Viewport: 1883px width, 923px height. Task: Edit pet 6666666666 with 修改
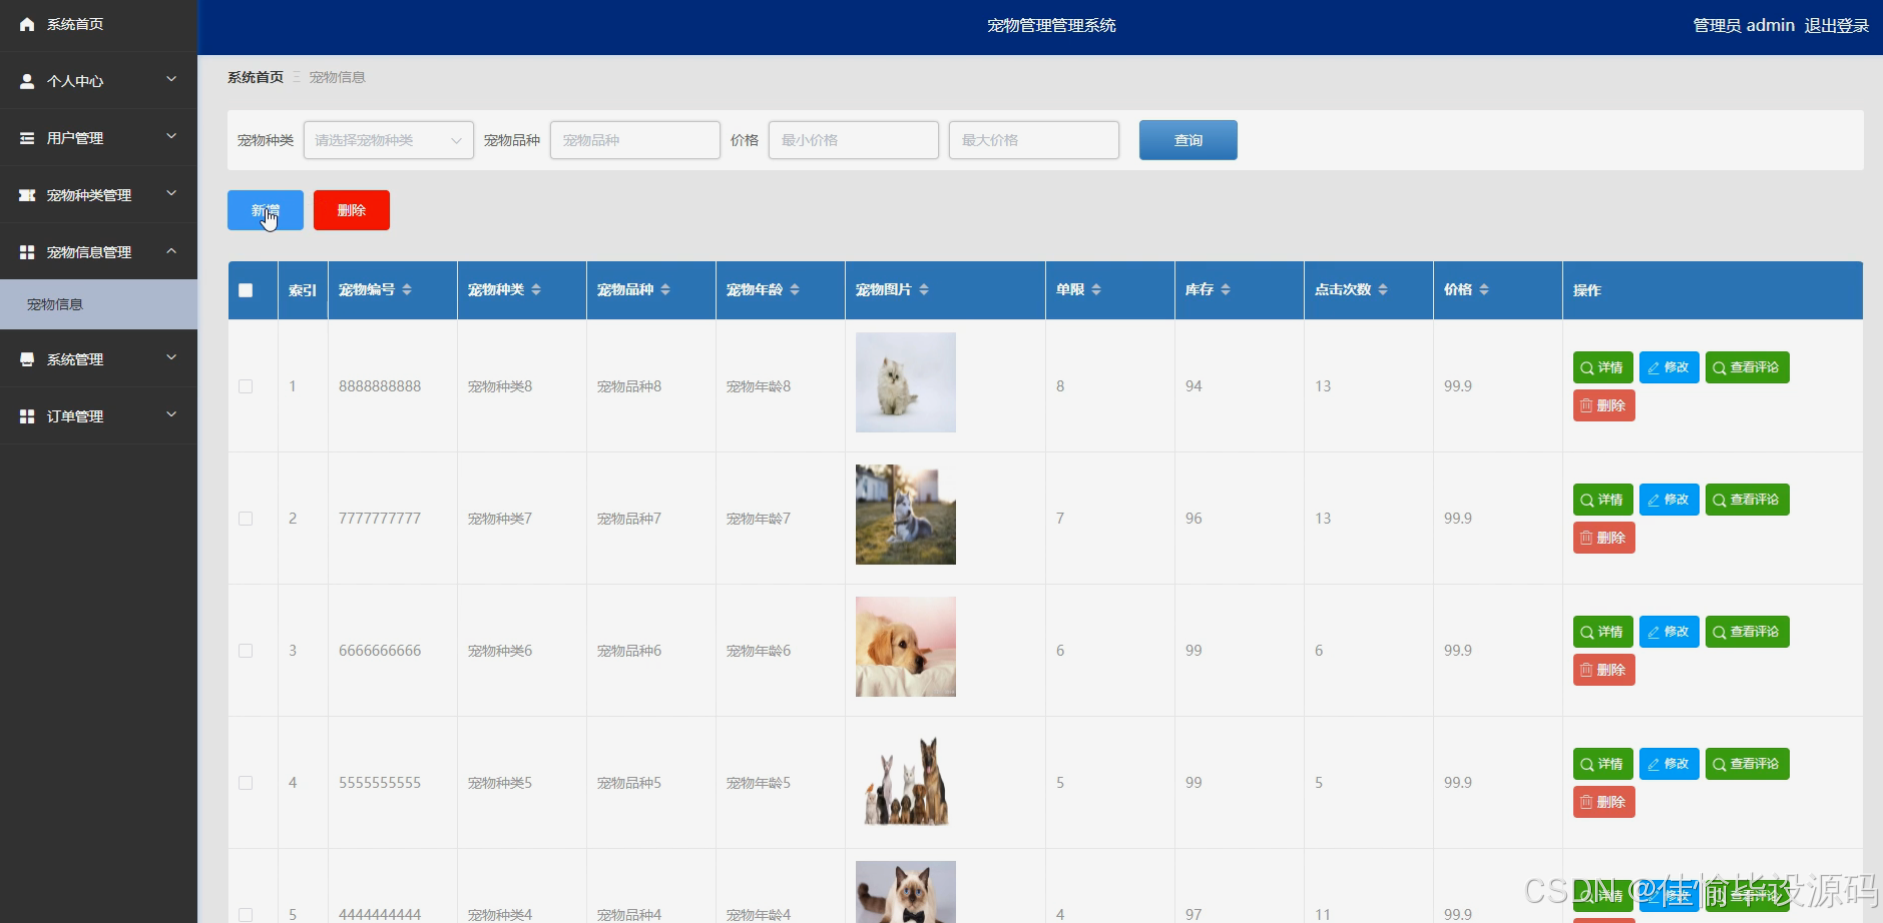1669,631
